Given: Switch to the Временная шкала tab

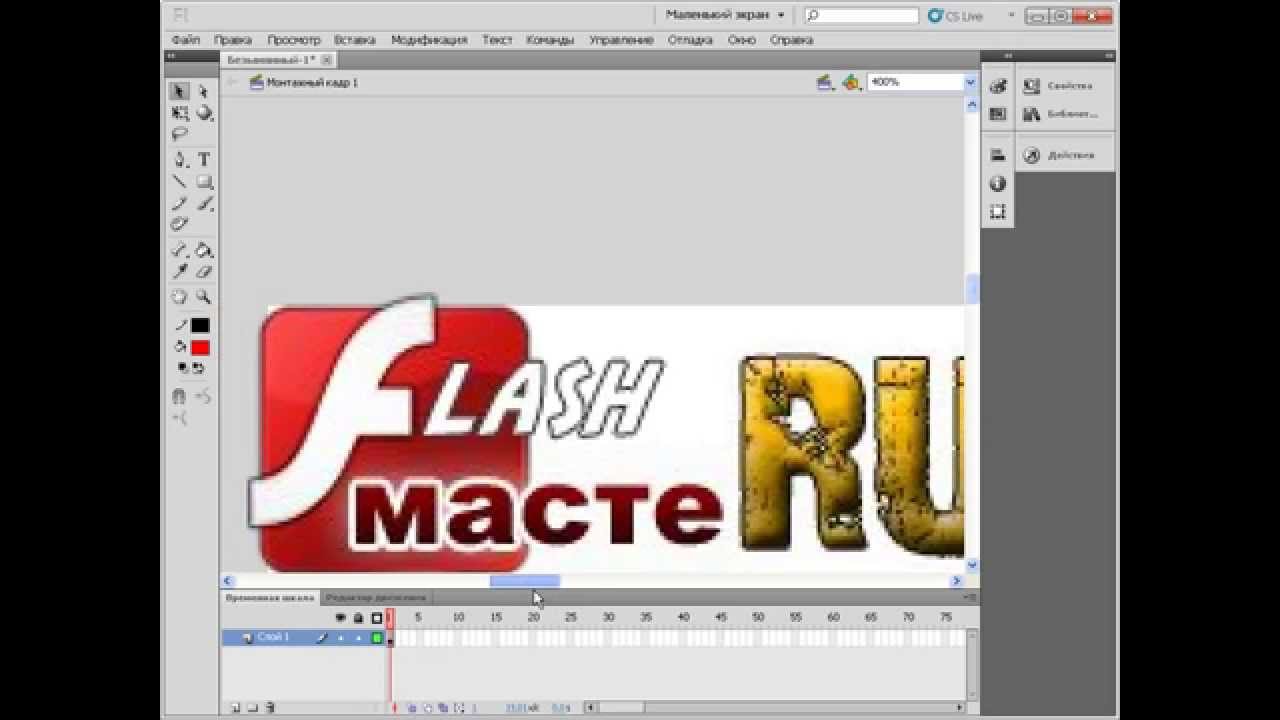Looking at the screenshot, I should coord(270,597).
